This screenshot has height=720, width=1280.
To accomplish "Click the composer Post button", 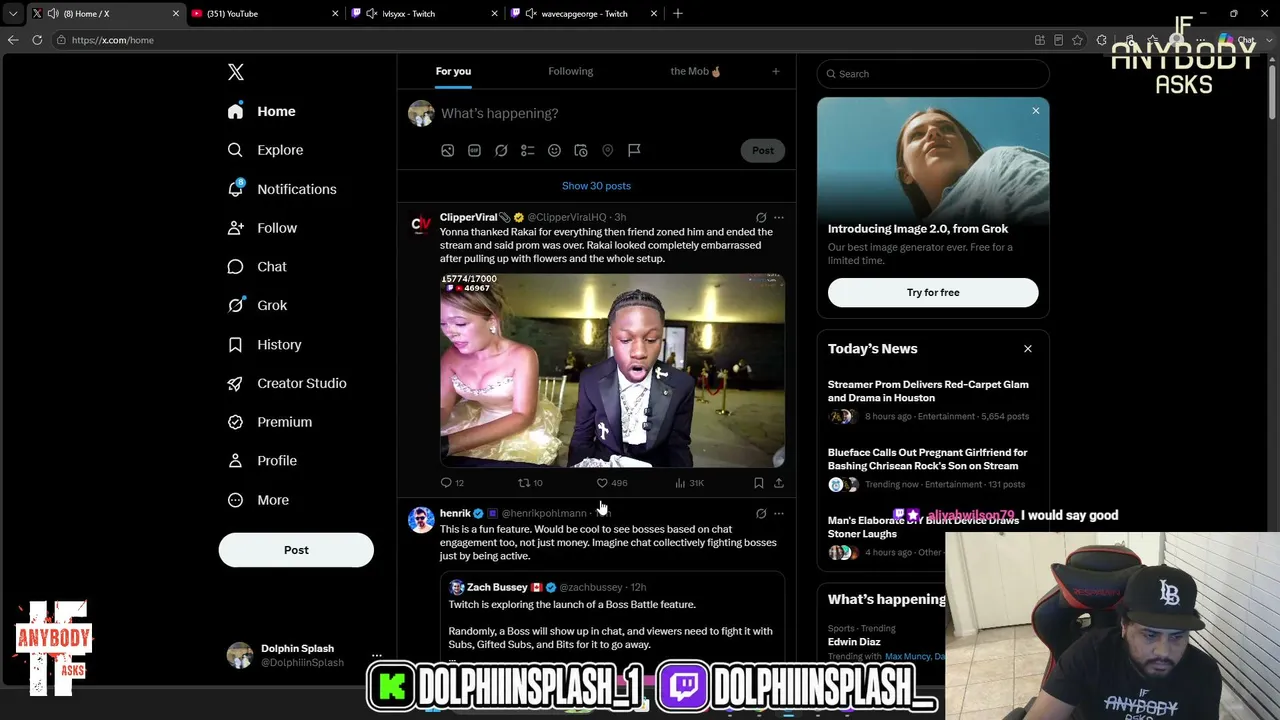I will (763, 150).
